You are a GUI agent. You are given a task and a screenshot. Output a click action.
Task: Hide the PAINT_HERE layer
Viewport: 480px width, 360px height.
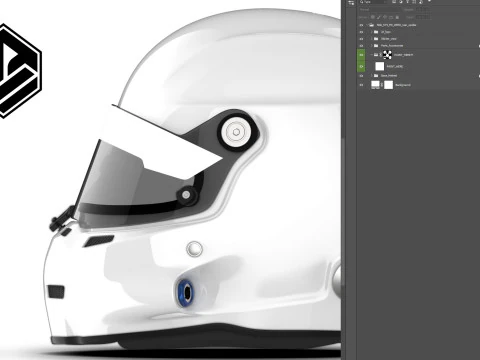click(x=361, y=66)
